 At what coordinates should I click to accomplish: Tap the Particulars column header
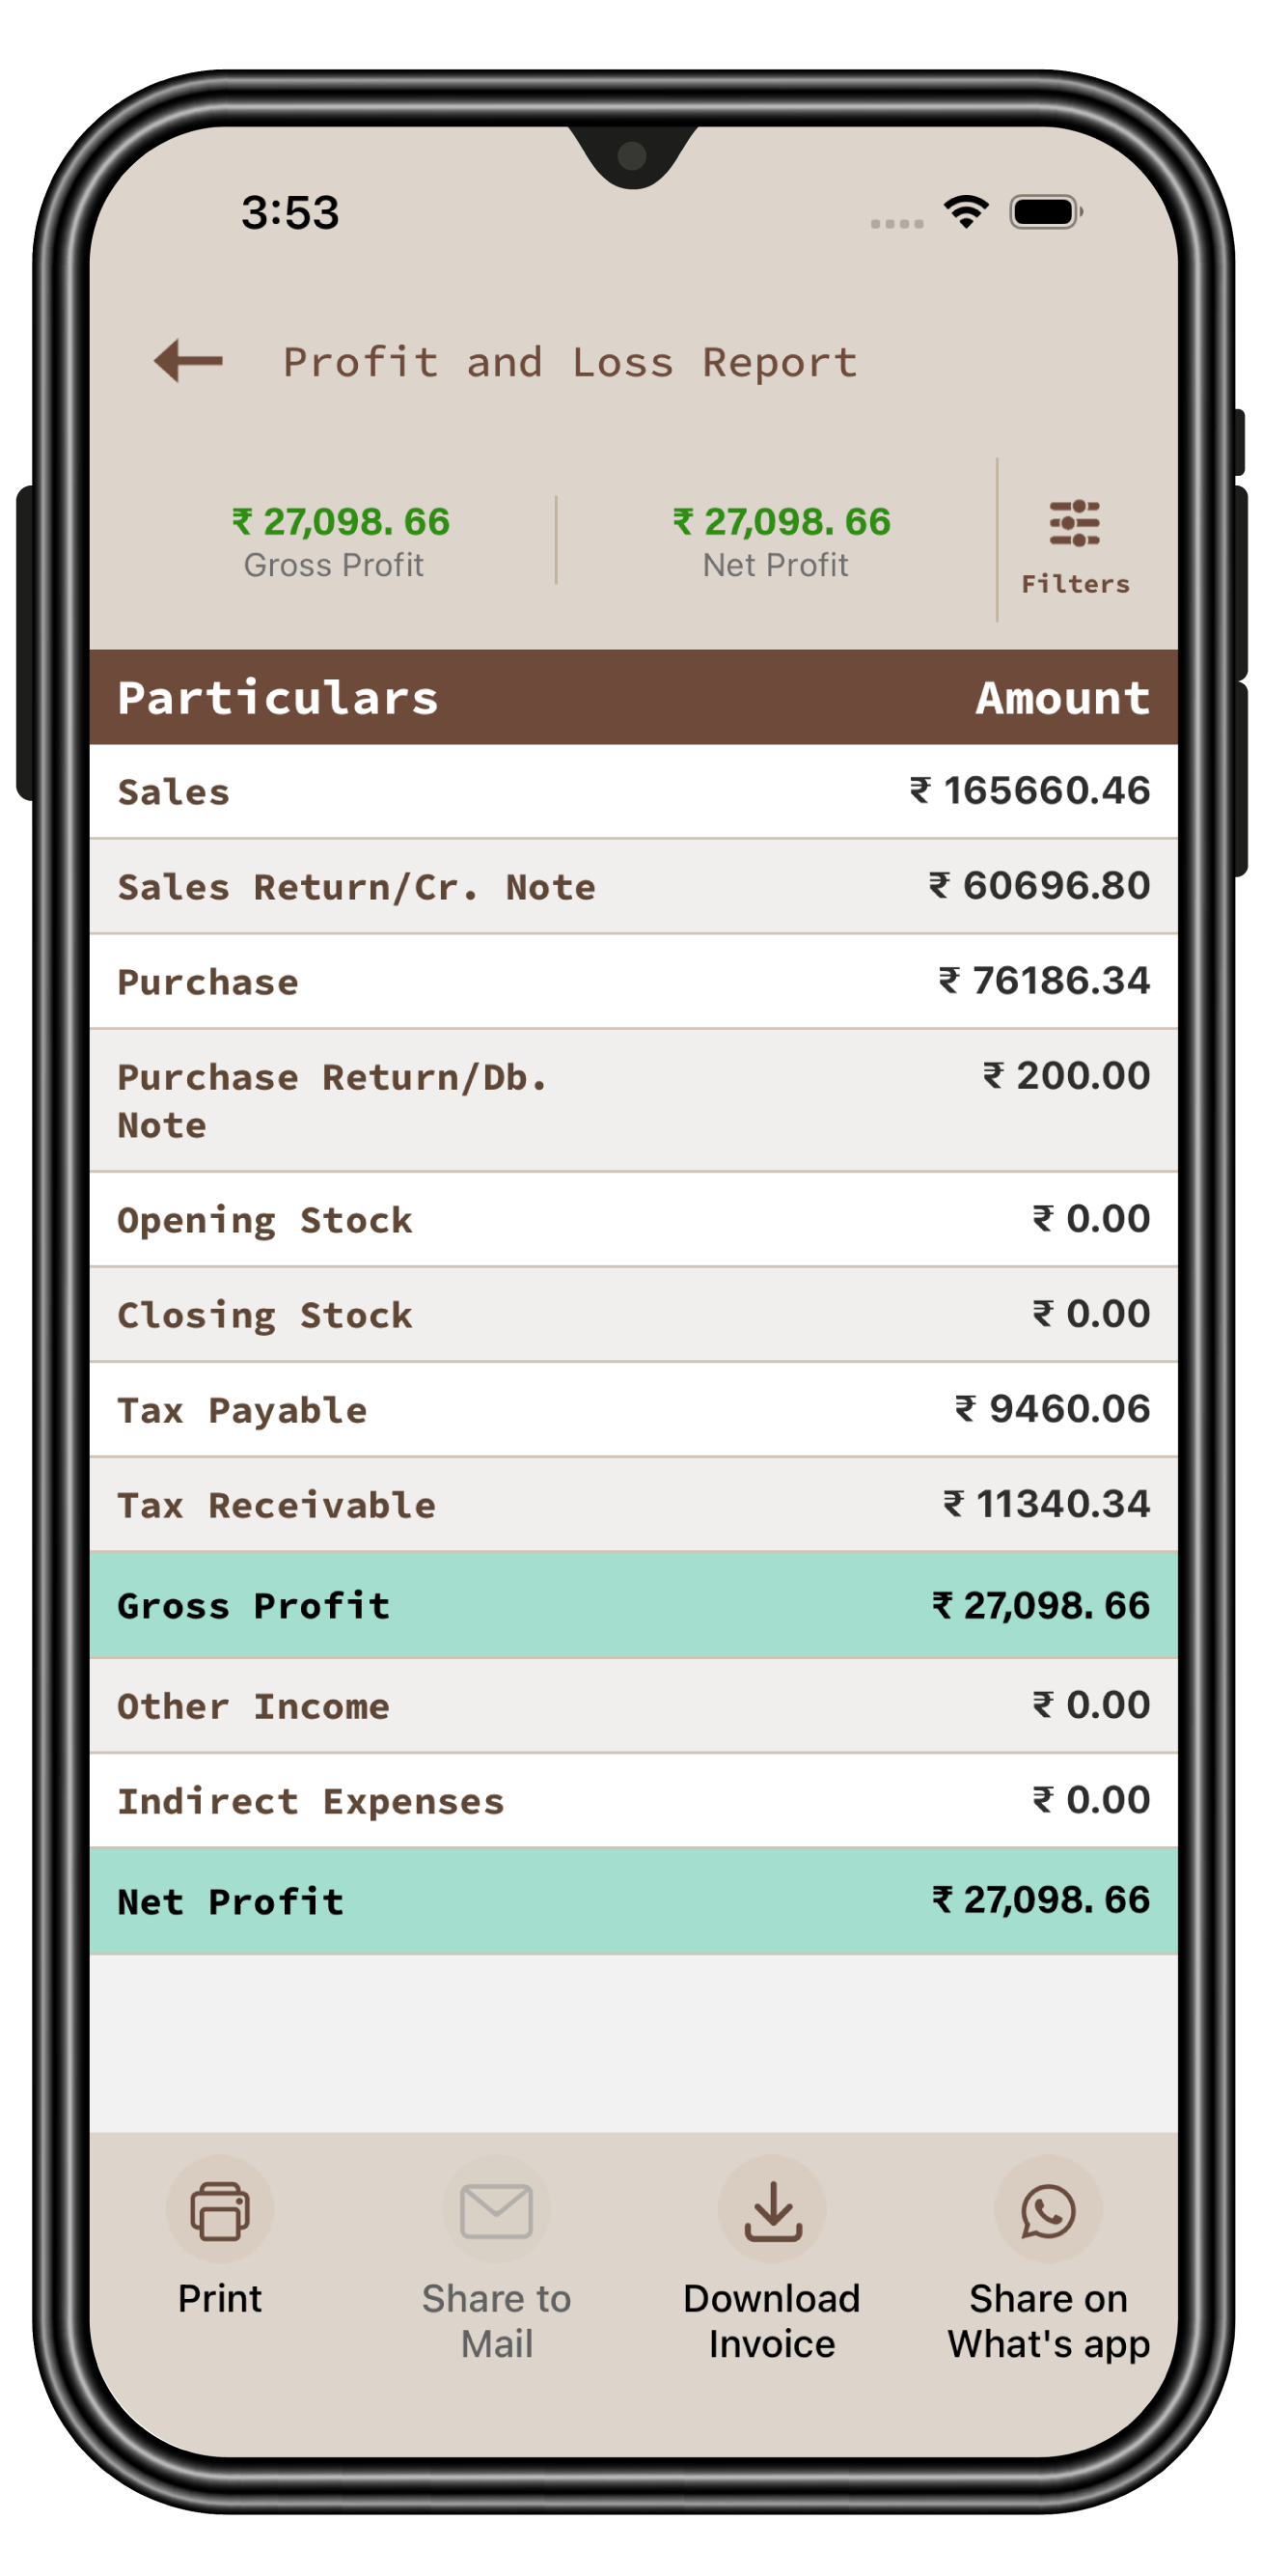tap(277, 697)
